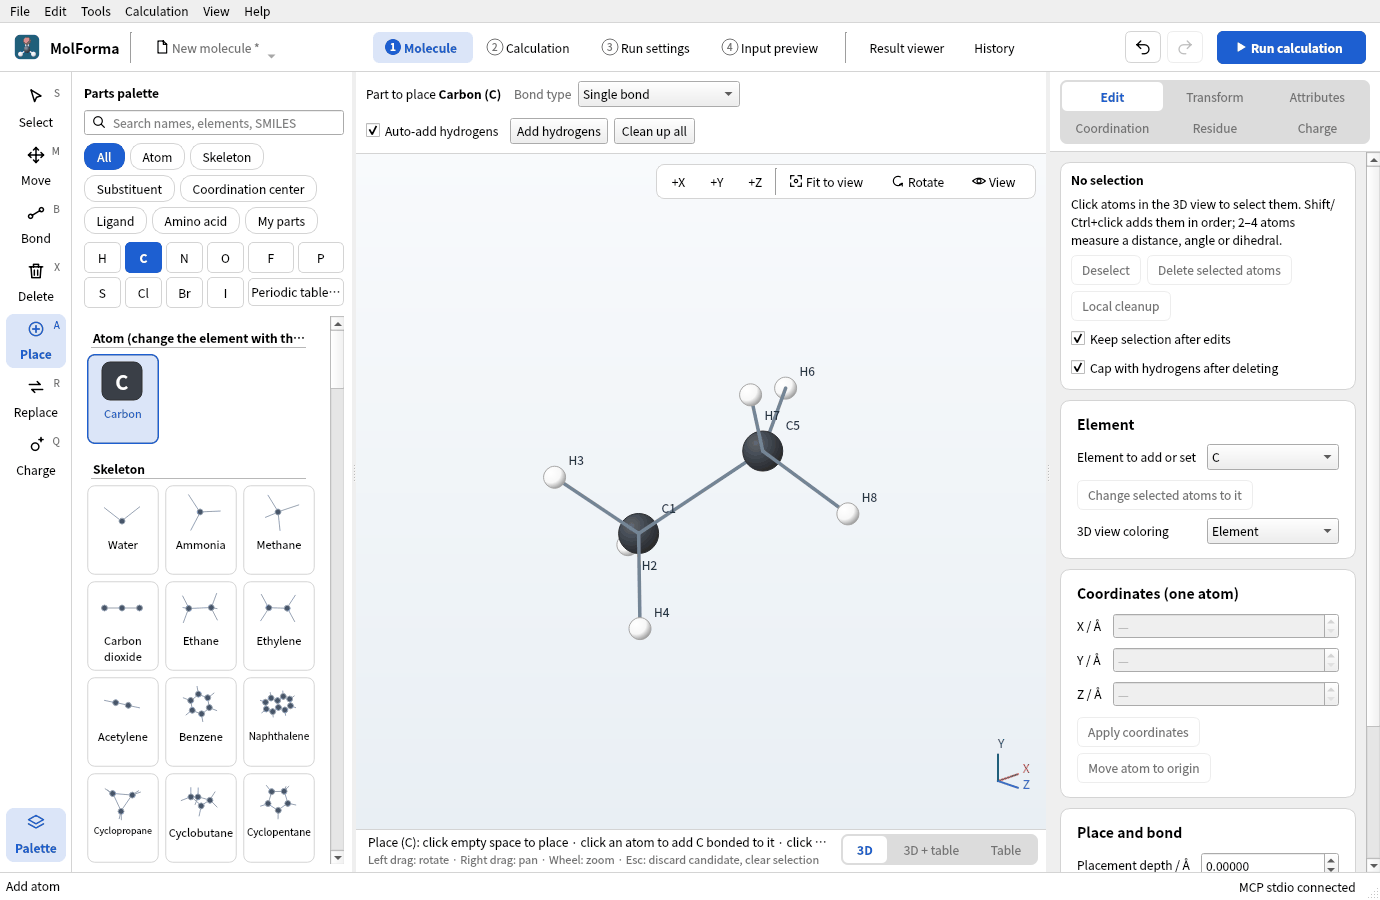The width and height of the screenshot is (1380, 900).
Task: Click the Rotate view button
Action: coord(918,182)
